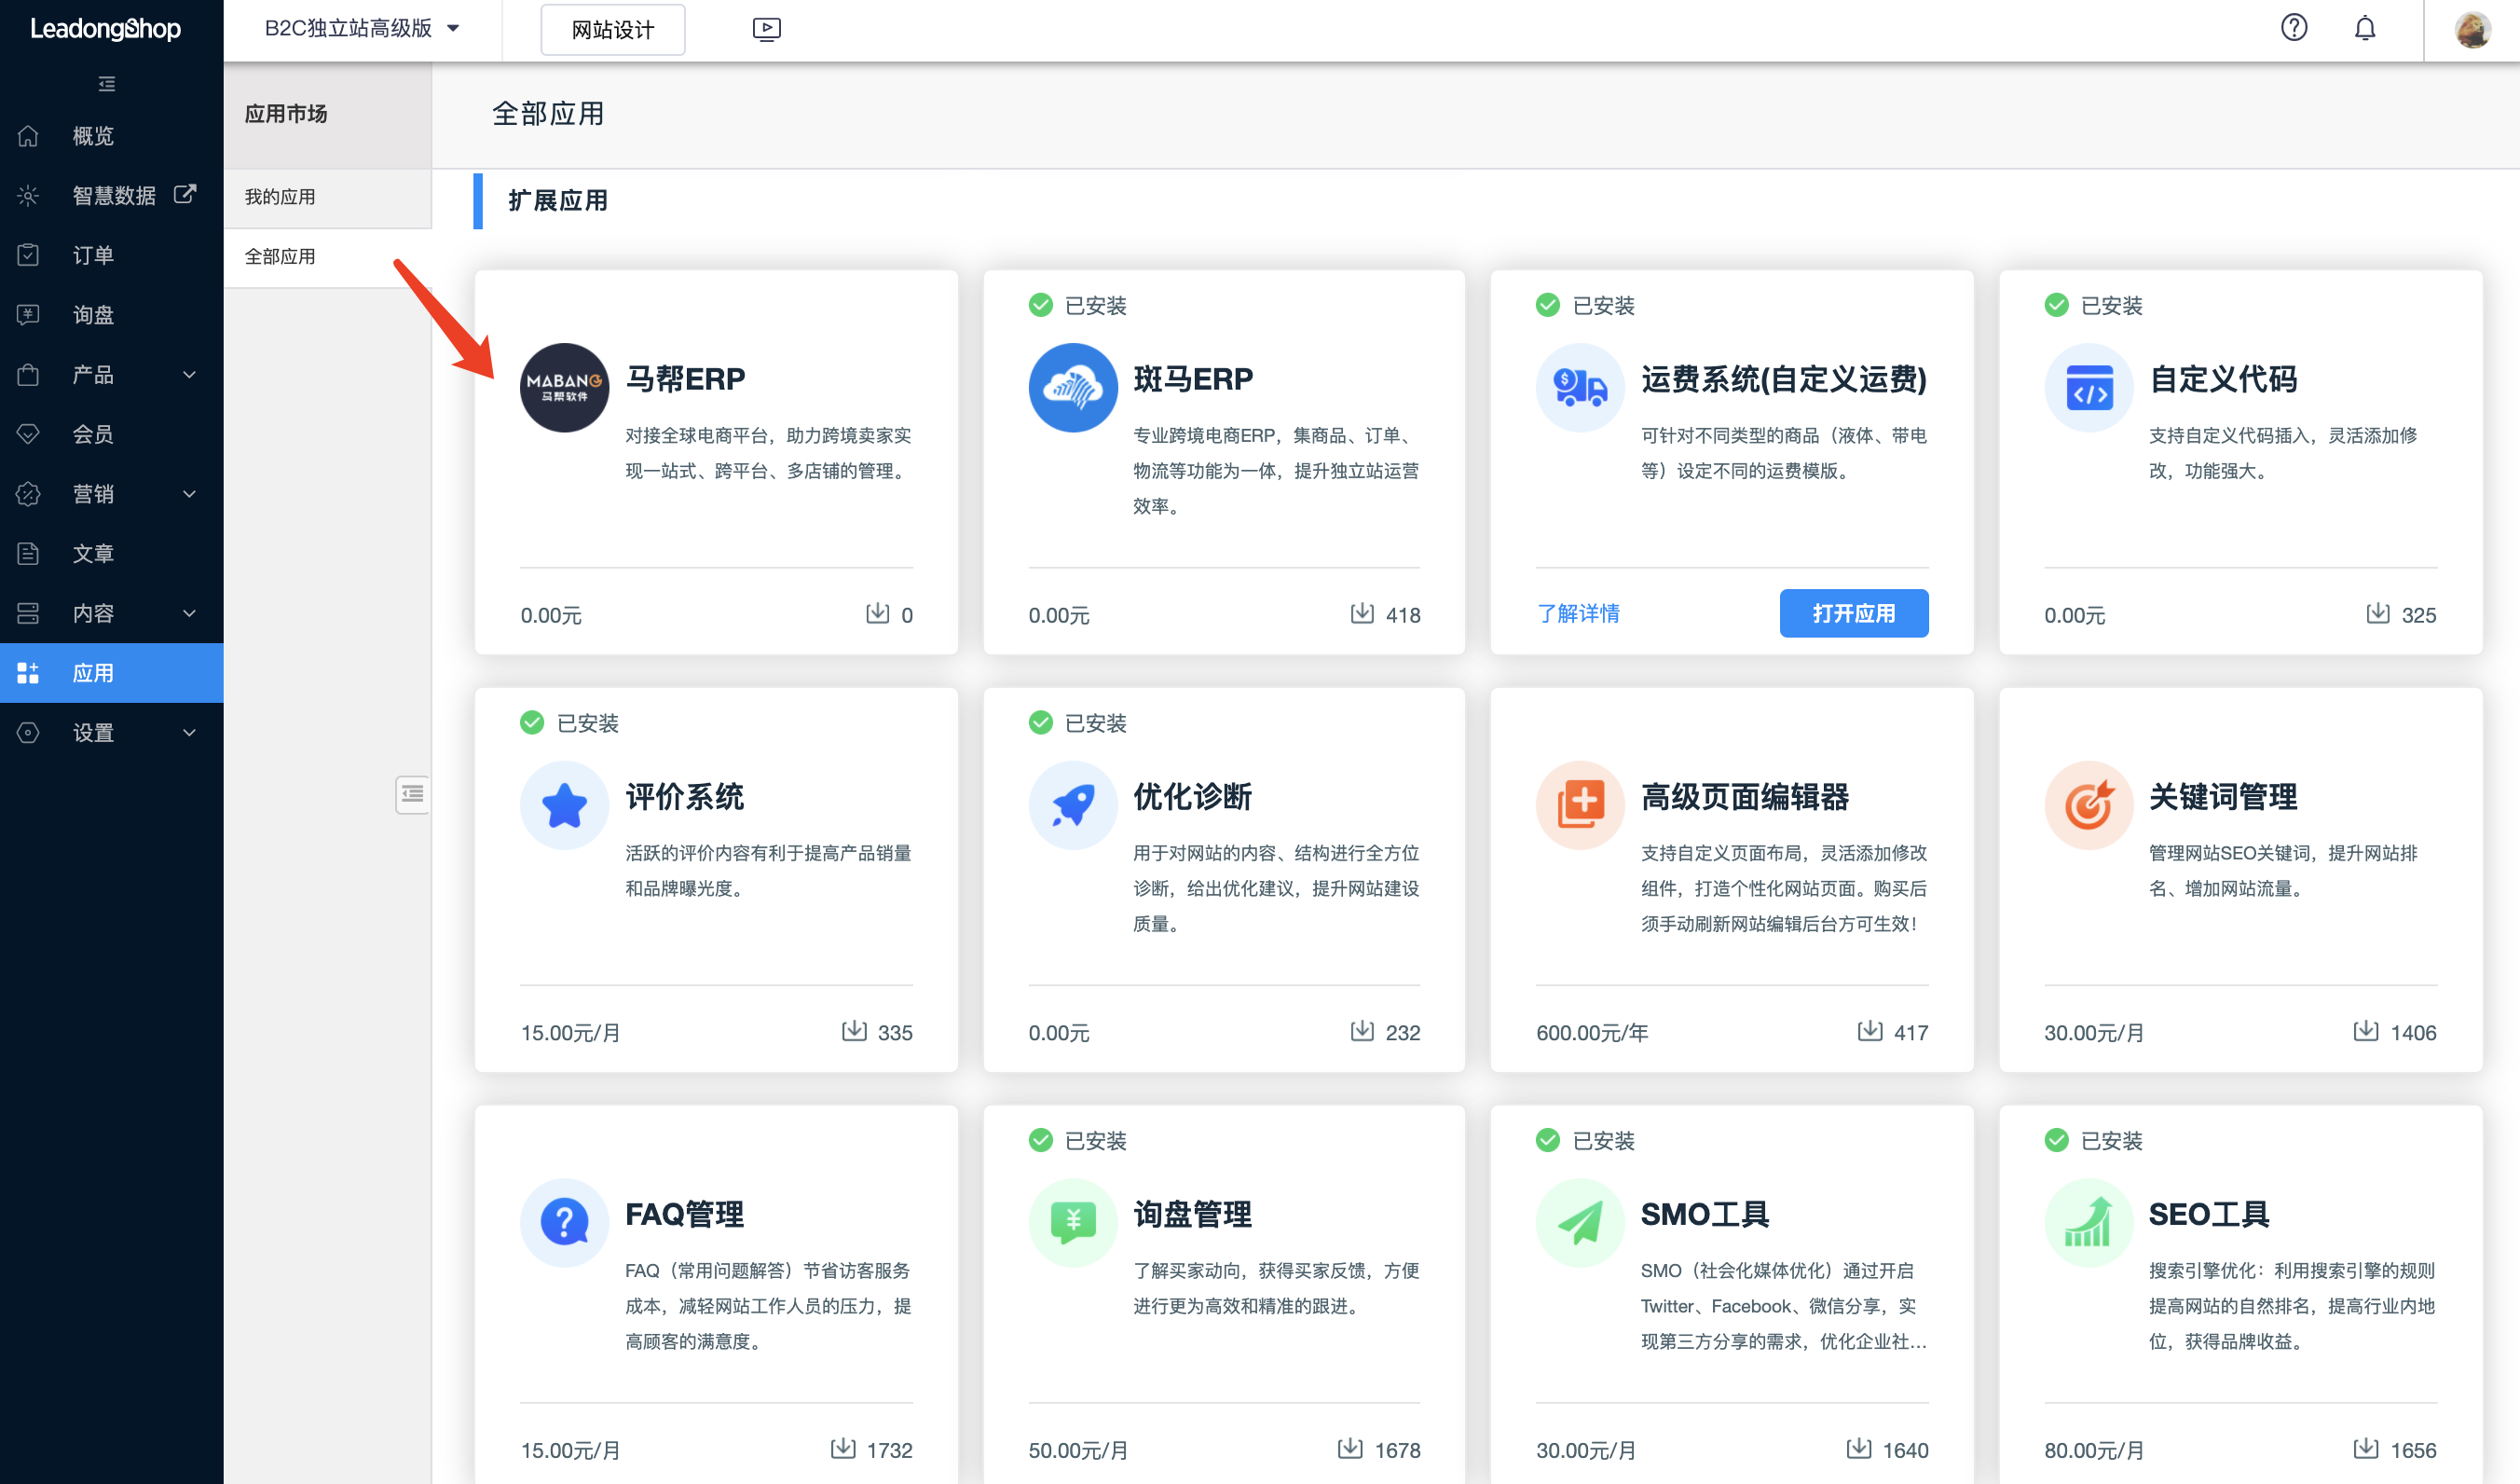
Task: Switch to the 我的应用 tab
Action: (281, 197)
